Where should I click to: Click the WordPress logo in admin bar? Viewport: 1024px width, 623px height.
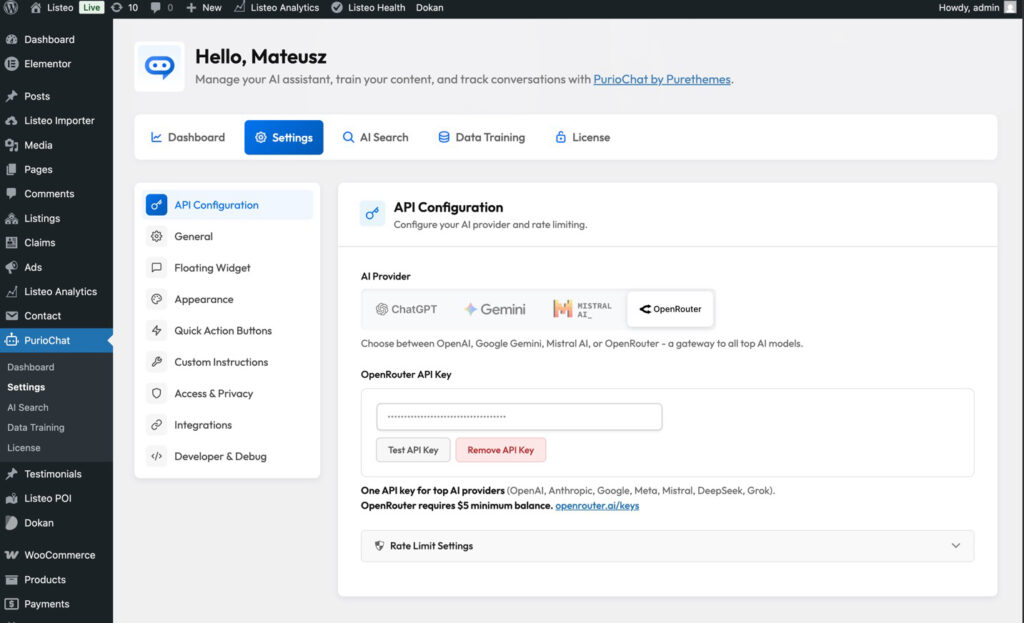point(12,8)
